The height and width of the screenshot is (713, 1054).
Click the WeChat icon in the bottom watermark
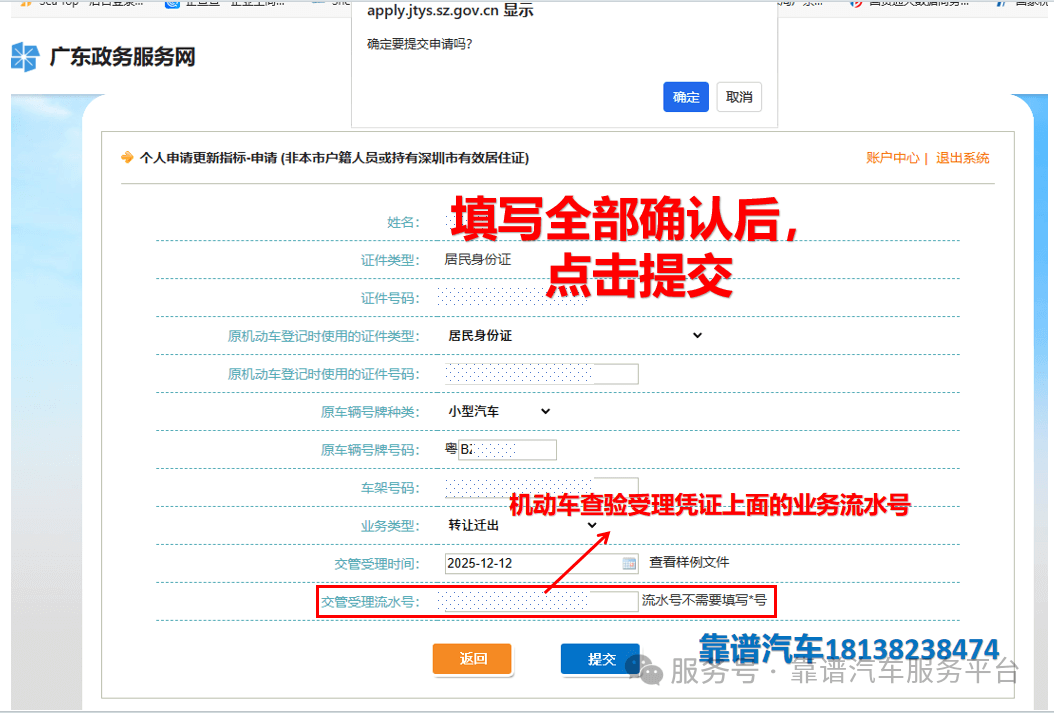pyautogui.click(x=651, y=671)
